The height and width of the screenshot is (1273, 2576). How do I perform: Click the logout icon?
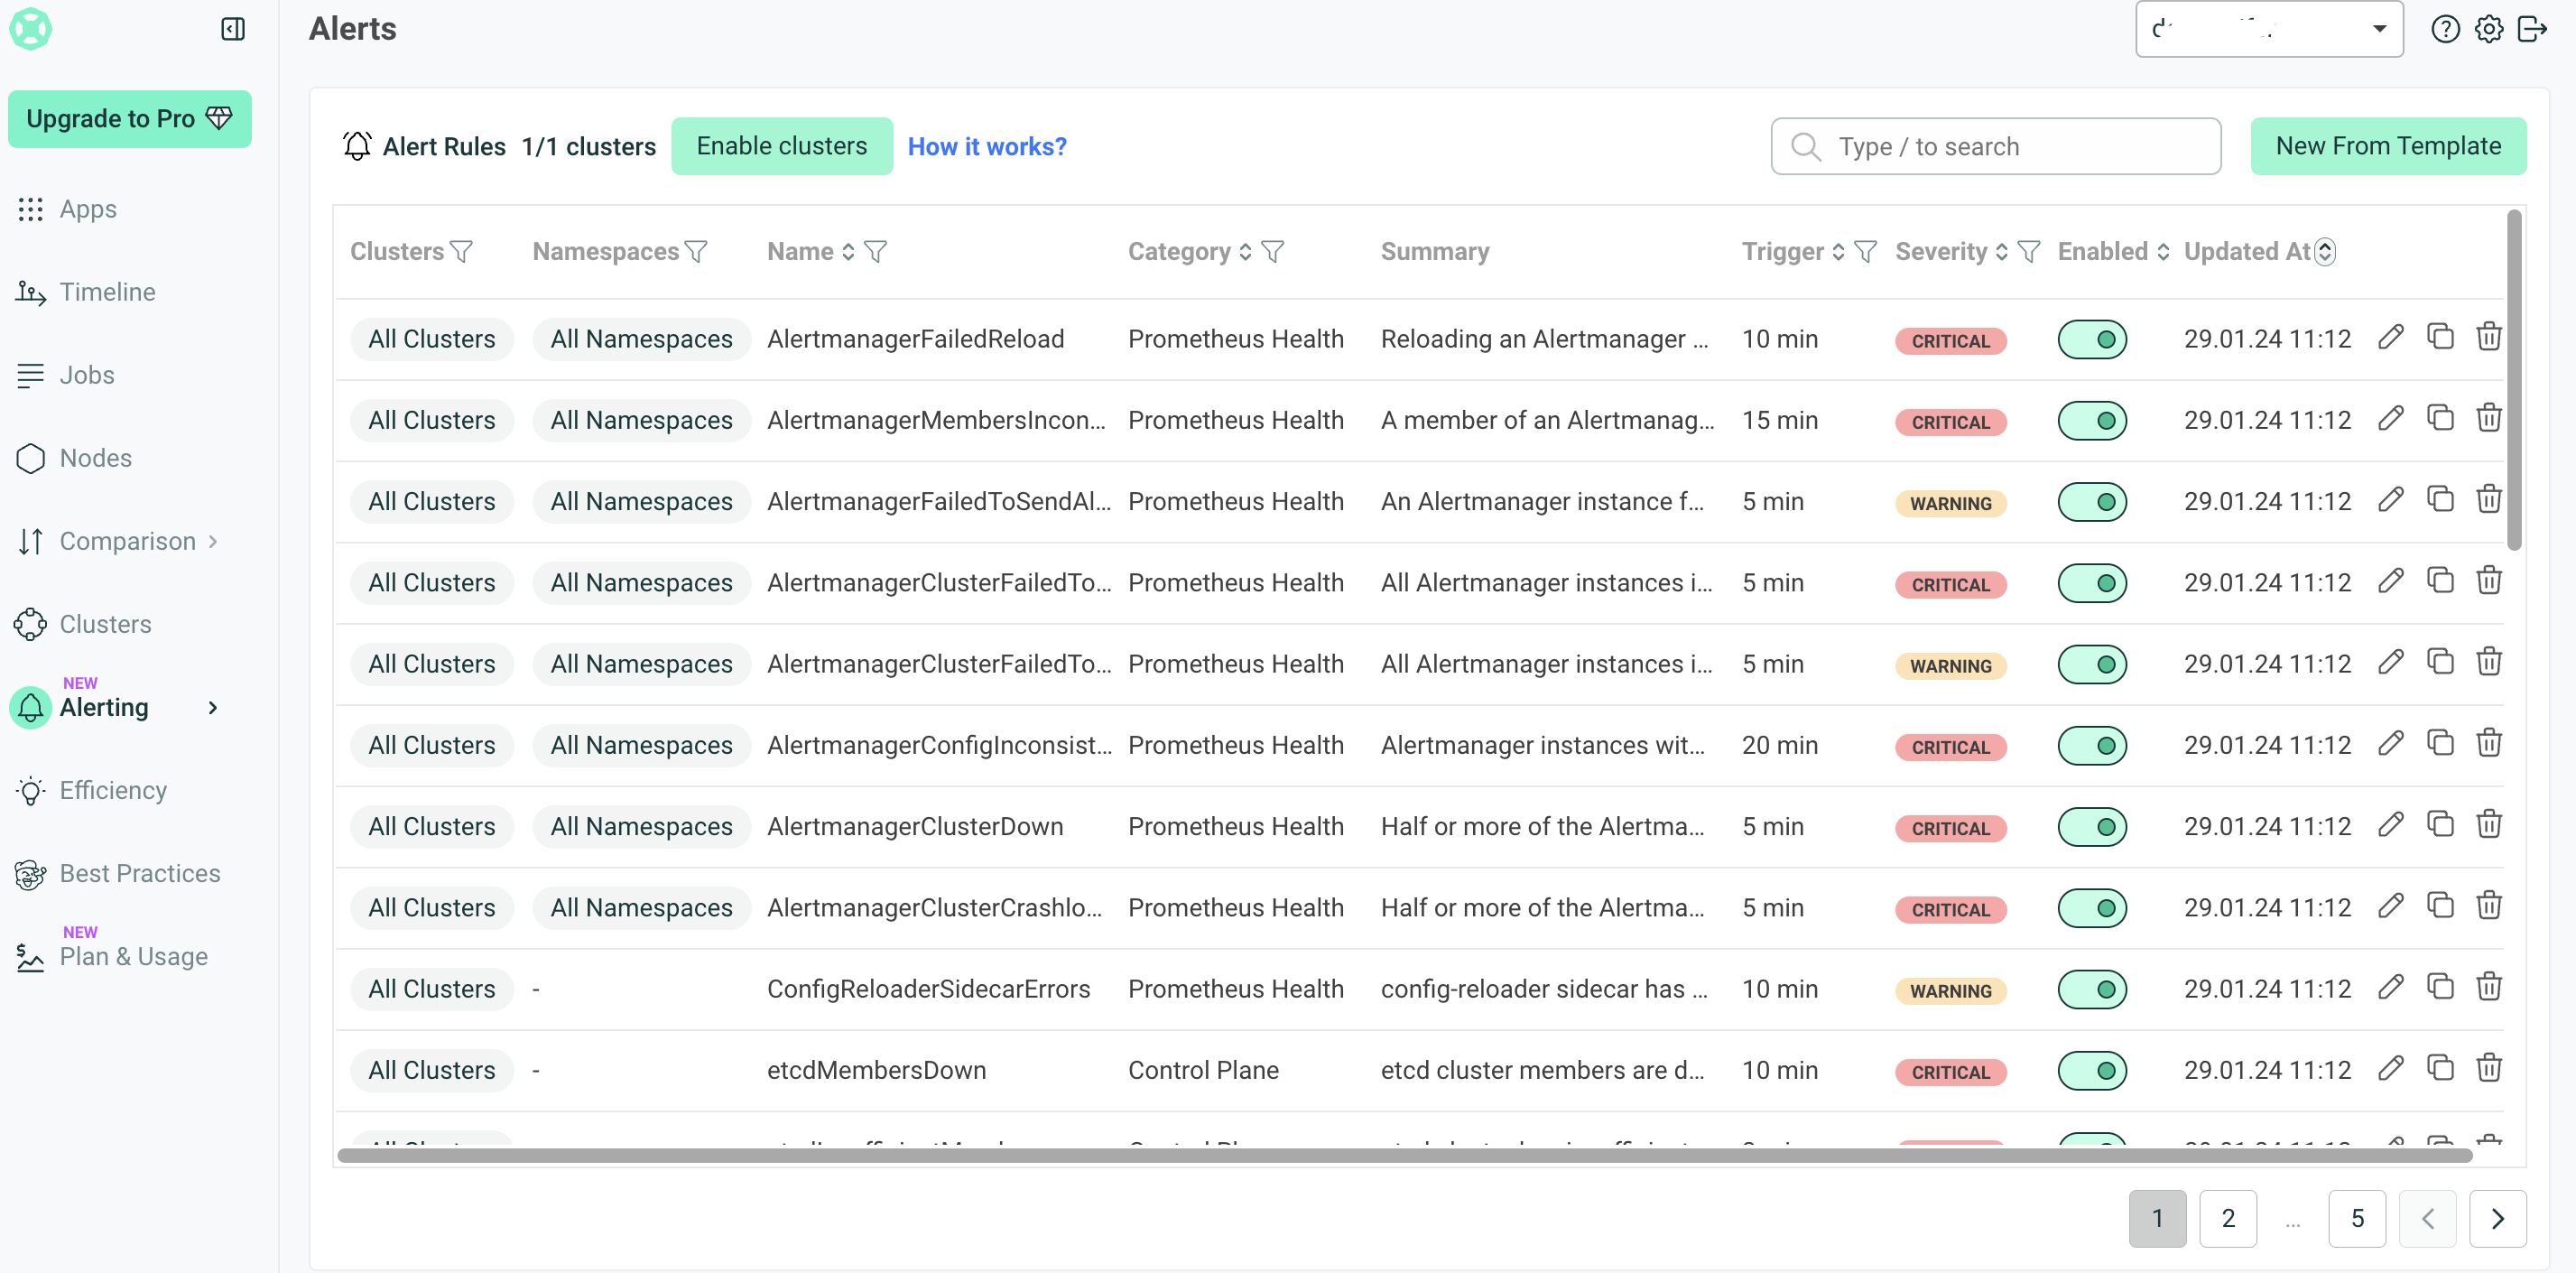coord(2531,29)
